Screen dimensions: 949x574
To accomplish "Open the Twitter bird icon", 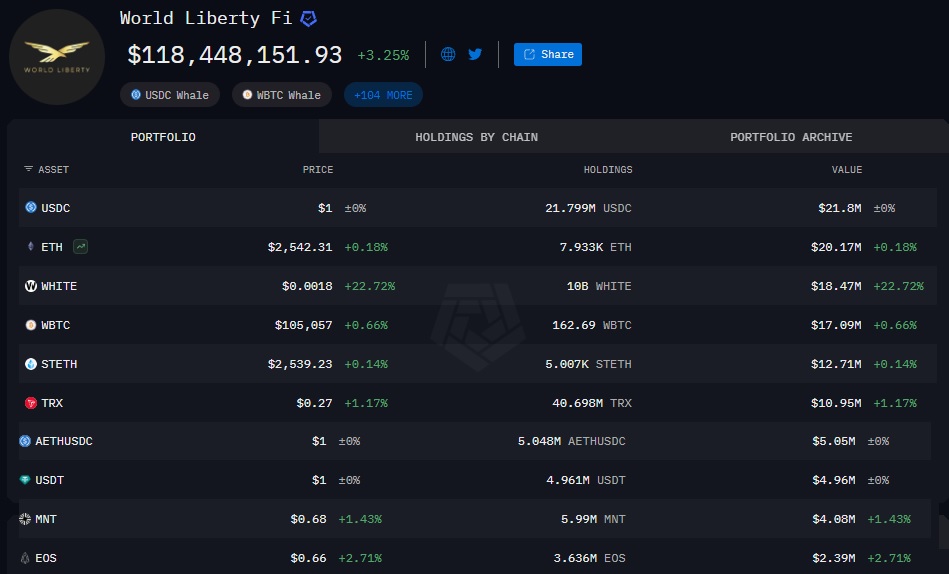I will 475,54.
